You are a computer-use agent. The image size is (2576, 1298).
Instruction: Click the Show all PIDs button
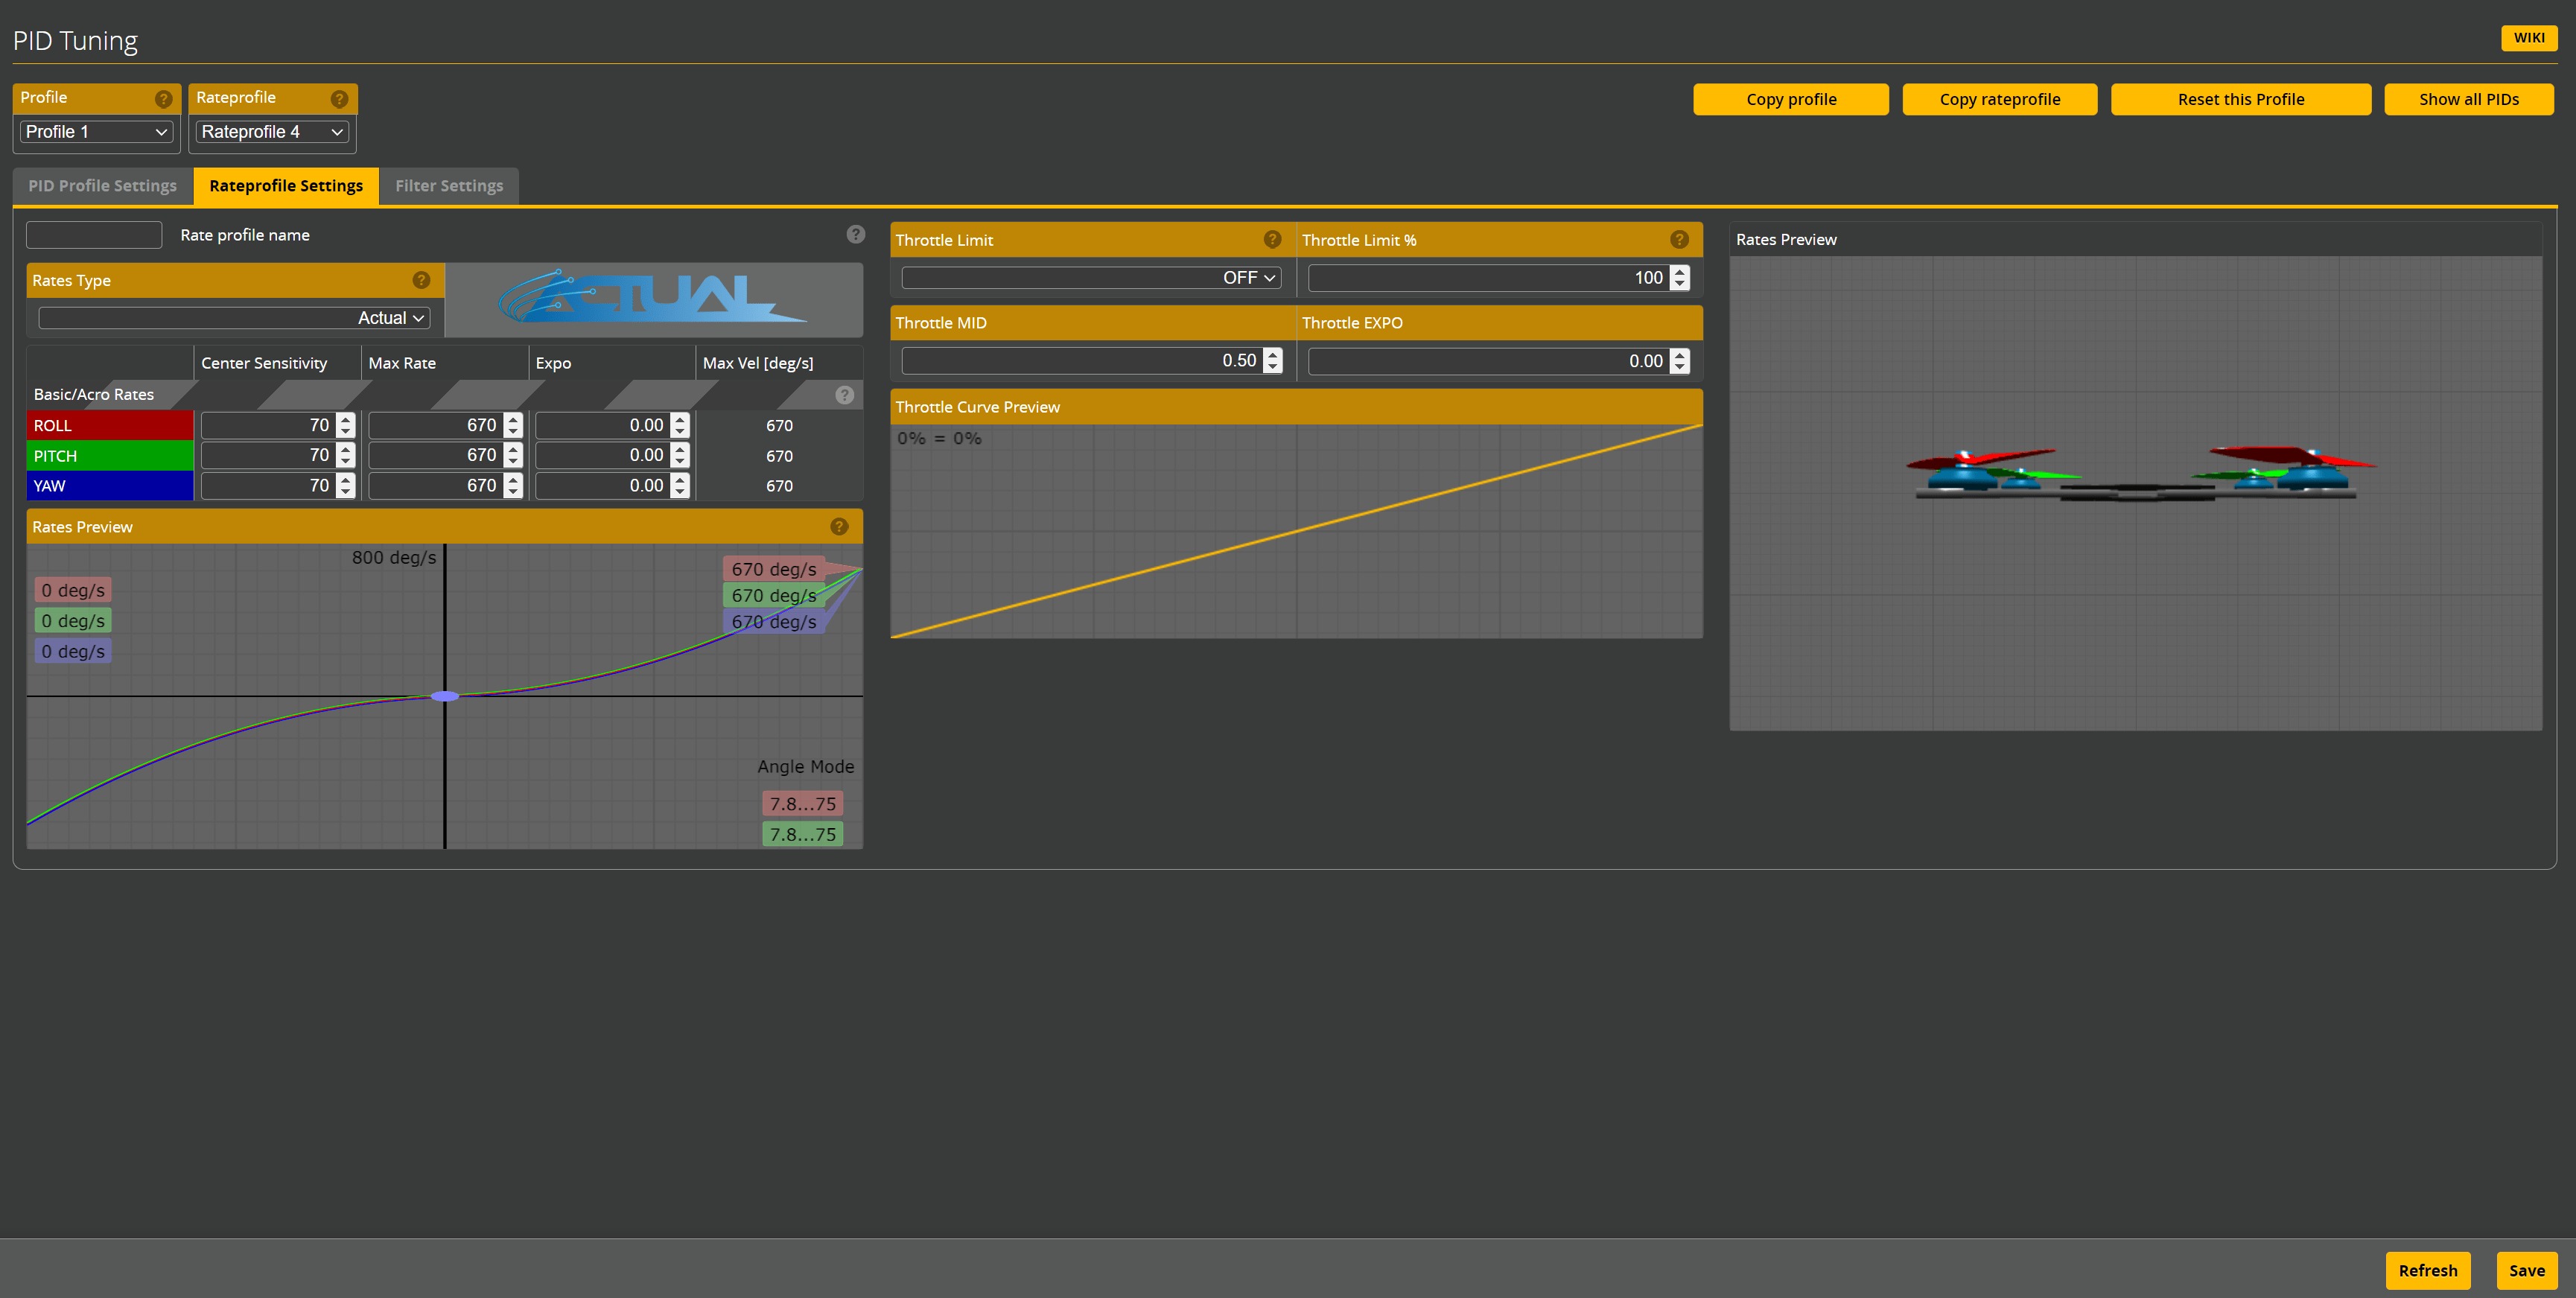2468,99
